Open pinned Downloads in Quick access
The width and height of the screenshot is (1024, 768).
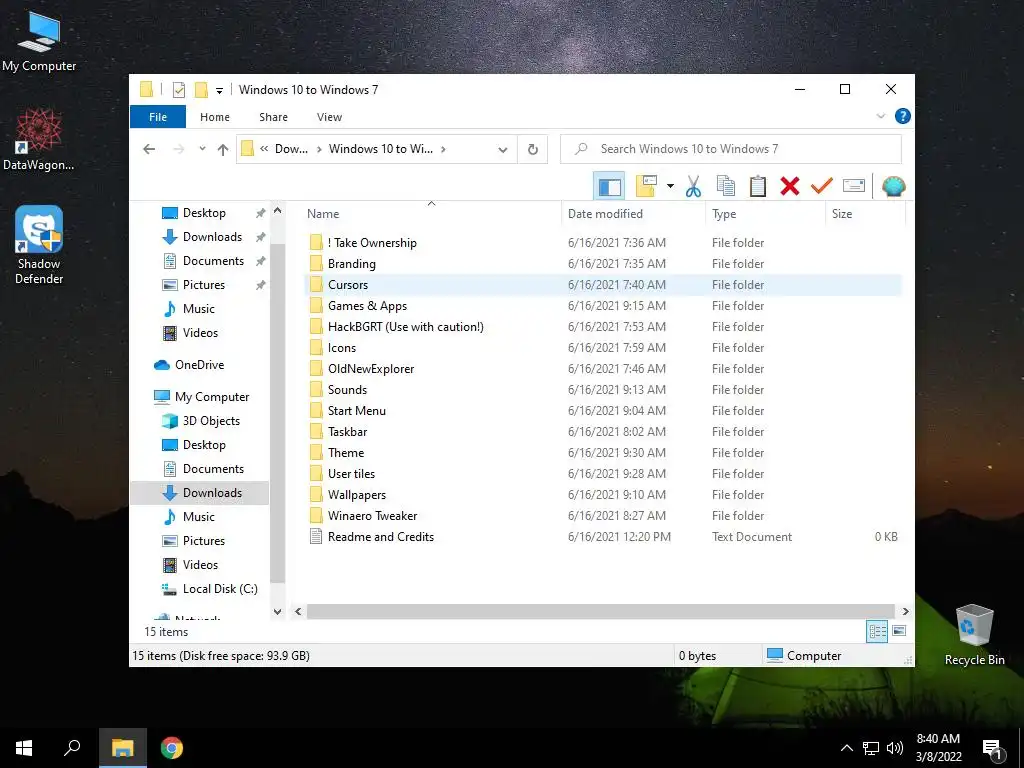pos(212,237)
